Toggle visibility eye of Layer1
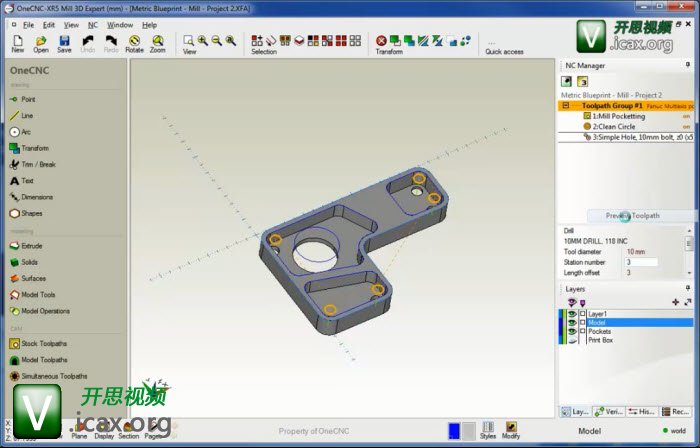 point(572,314)
